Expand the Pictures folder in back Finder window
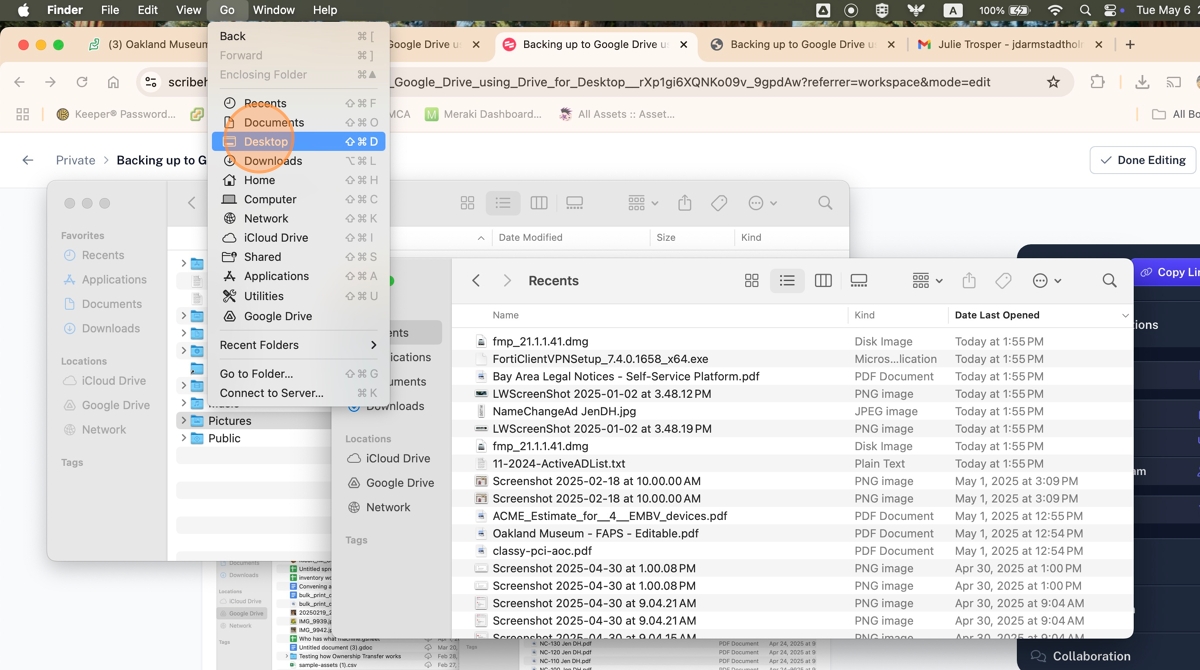This screenshot has width=1200, height=670. coord(183,421)
